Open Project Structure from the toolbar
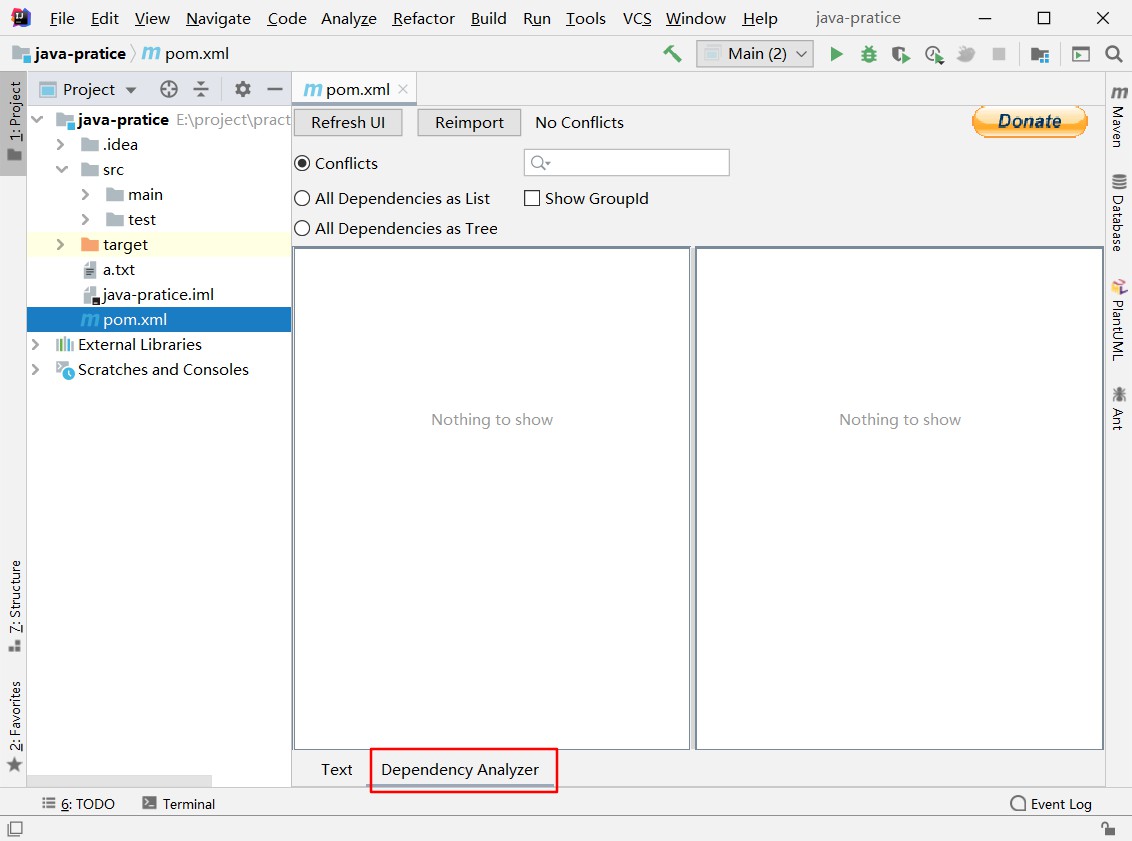The width and height of the screenshot is (1132, 841). coord(1040,54)
